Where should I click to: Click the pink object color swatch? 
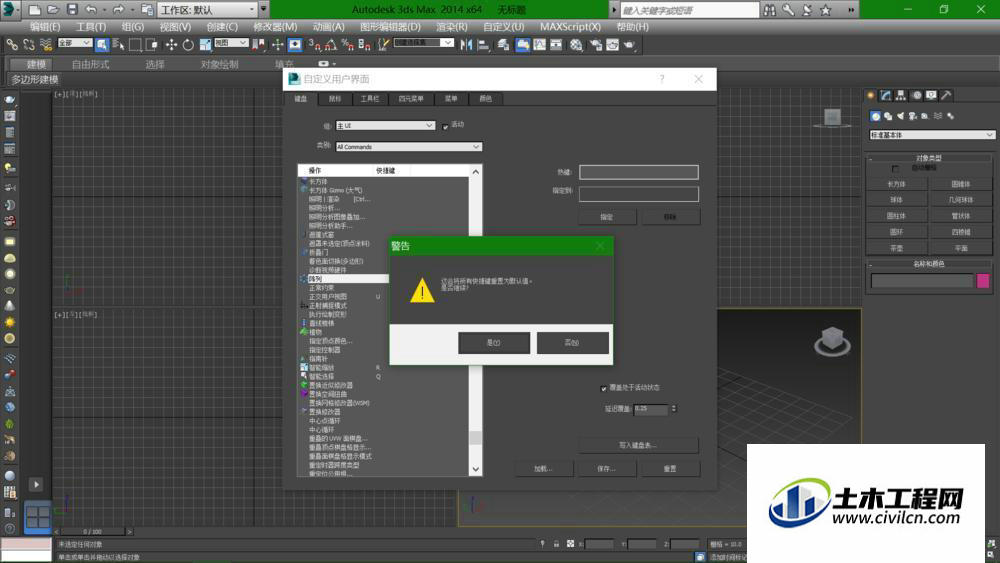coord(983,281)
